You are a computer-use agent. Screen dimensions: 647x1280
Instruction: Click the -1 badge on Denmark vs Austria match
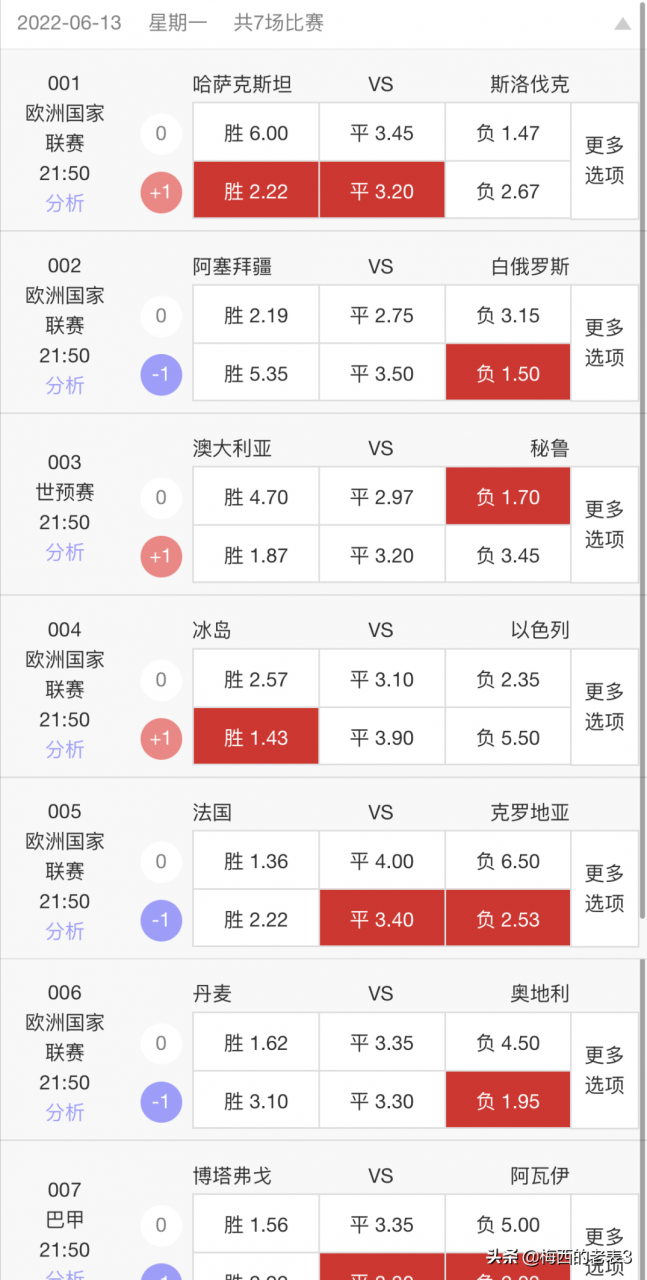point(161,1102)
